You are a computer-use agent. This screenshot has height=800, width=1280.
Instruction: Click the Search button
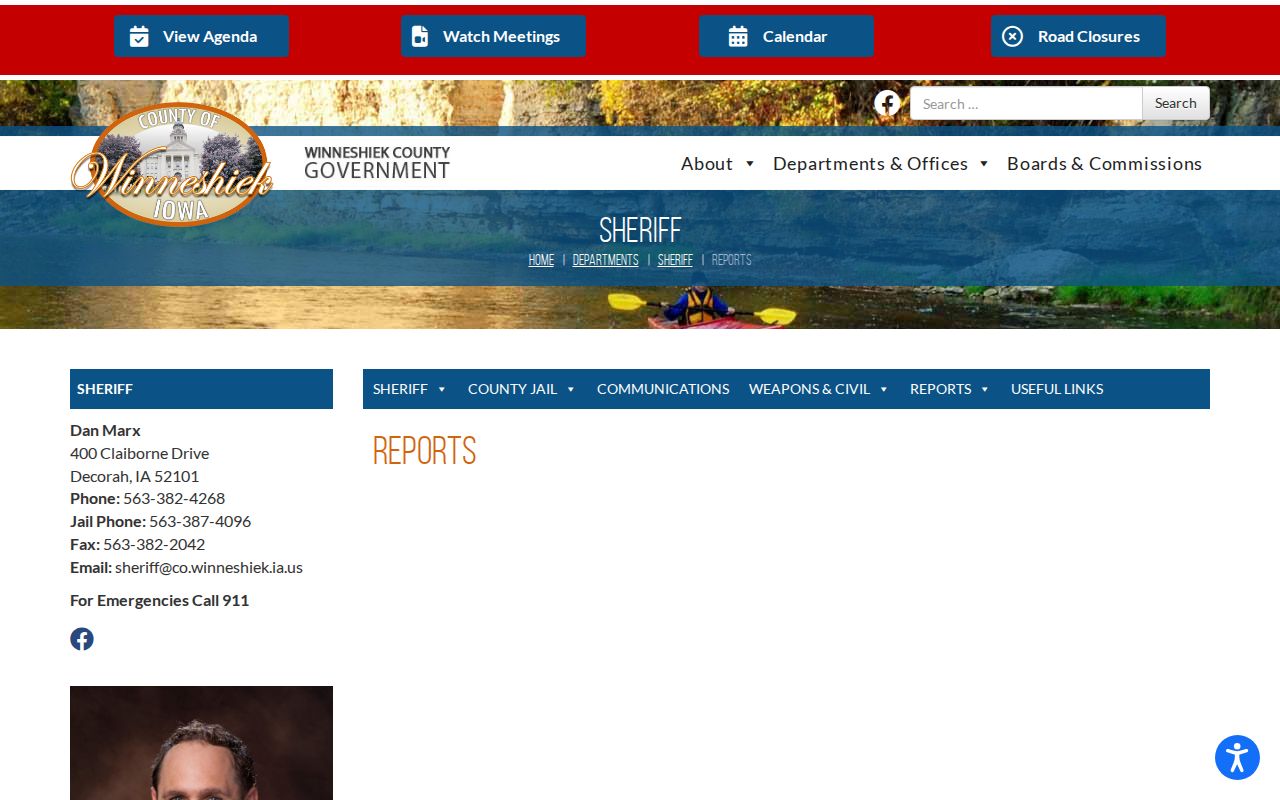(1176, 103)
